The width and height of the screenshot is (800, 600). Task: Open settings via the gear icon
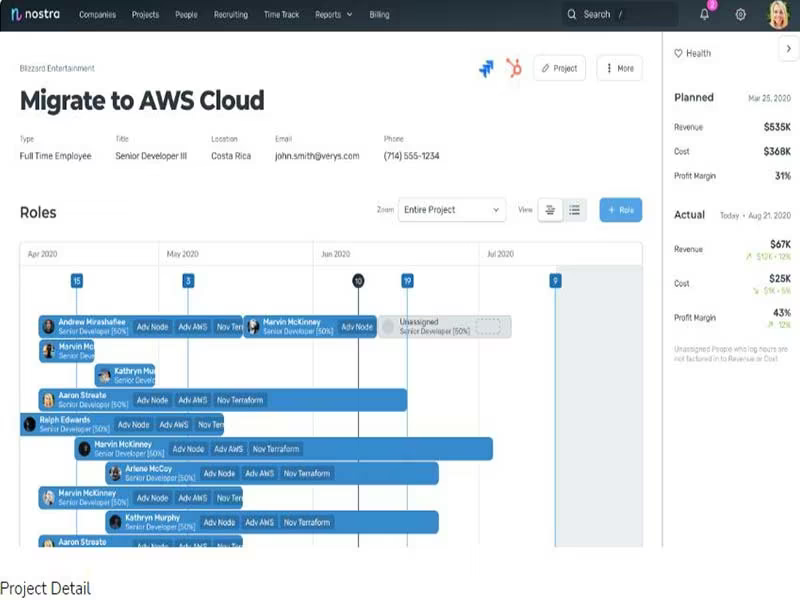click(740, 15)
